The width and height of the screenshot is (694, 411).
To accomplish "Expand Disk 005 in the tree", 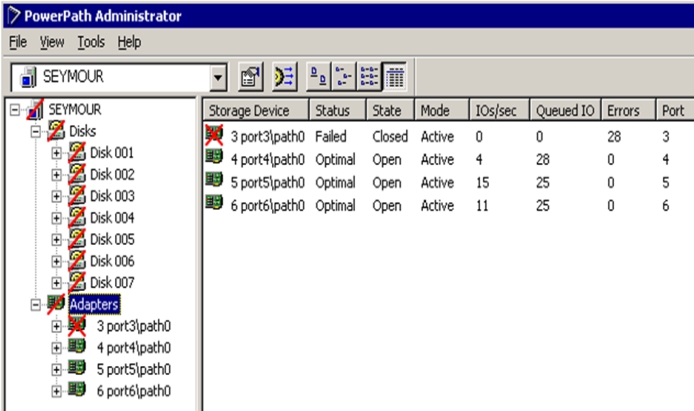I will (x=56, y=239).
